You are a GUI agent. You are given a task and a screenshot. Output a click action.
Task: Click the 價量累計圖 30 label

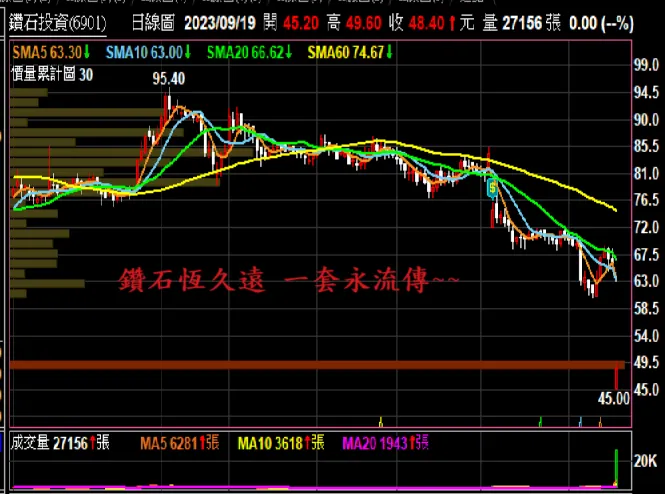coord(52,75)
